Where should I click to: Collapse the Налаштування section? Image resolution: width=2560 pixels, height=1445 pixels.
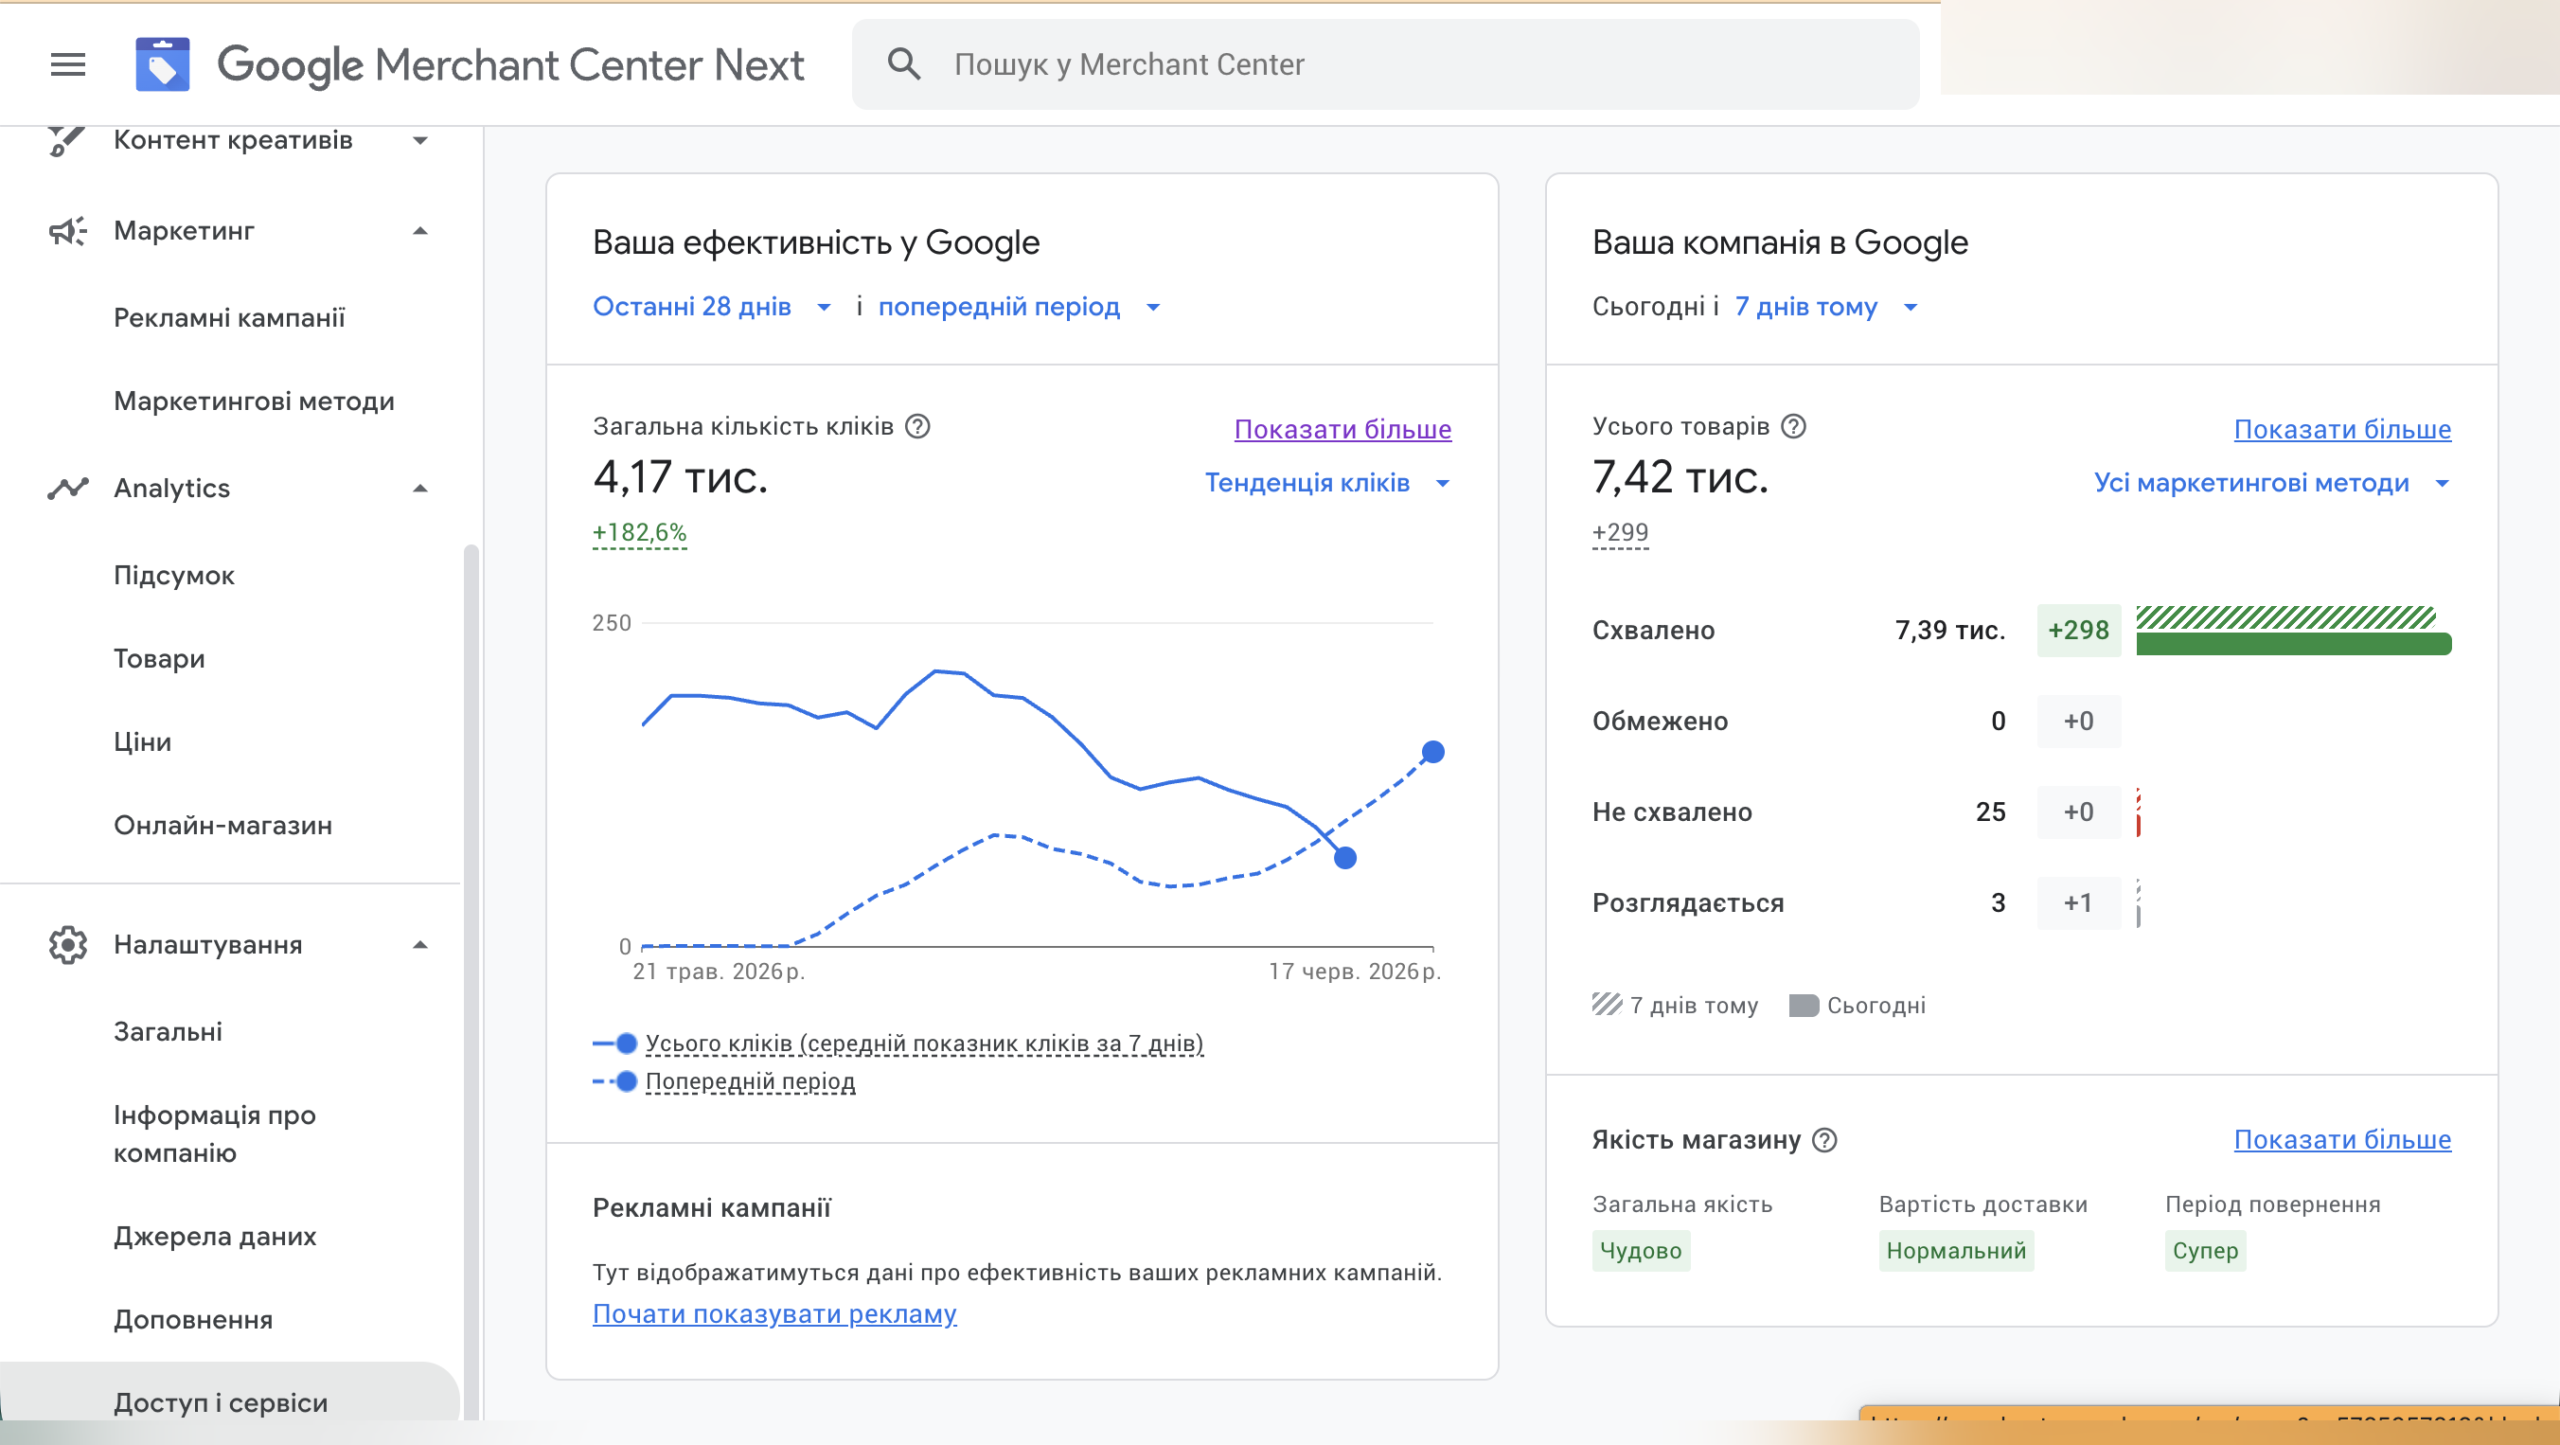421,945
